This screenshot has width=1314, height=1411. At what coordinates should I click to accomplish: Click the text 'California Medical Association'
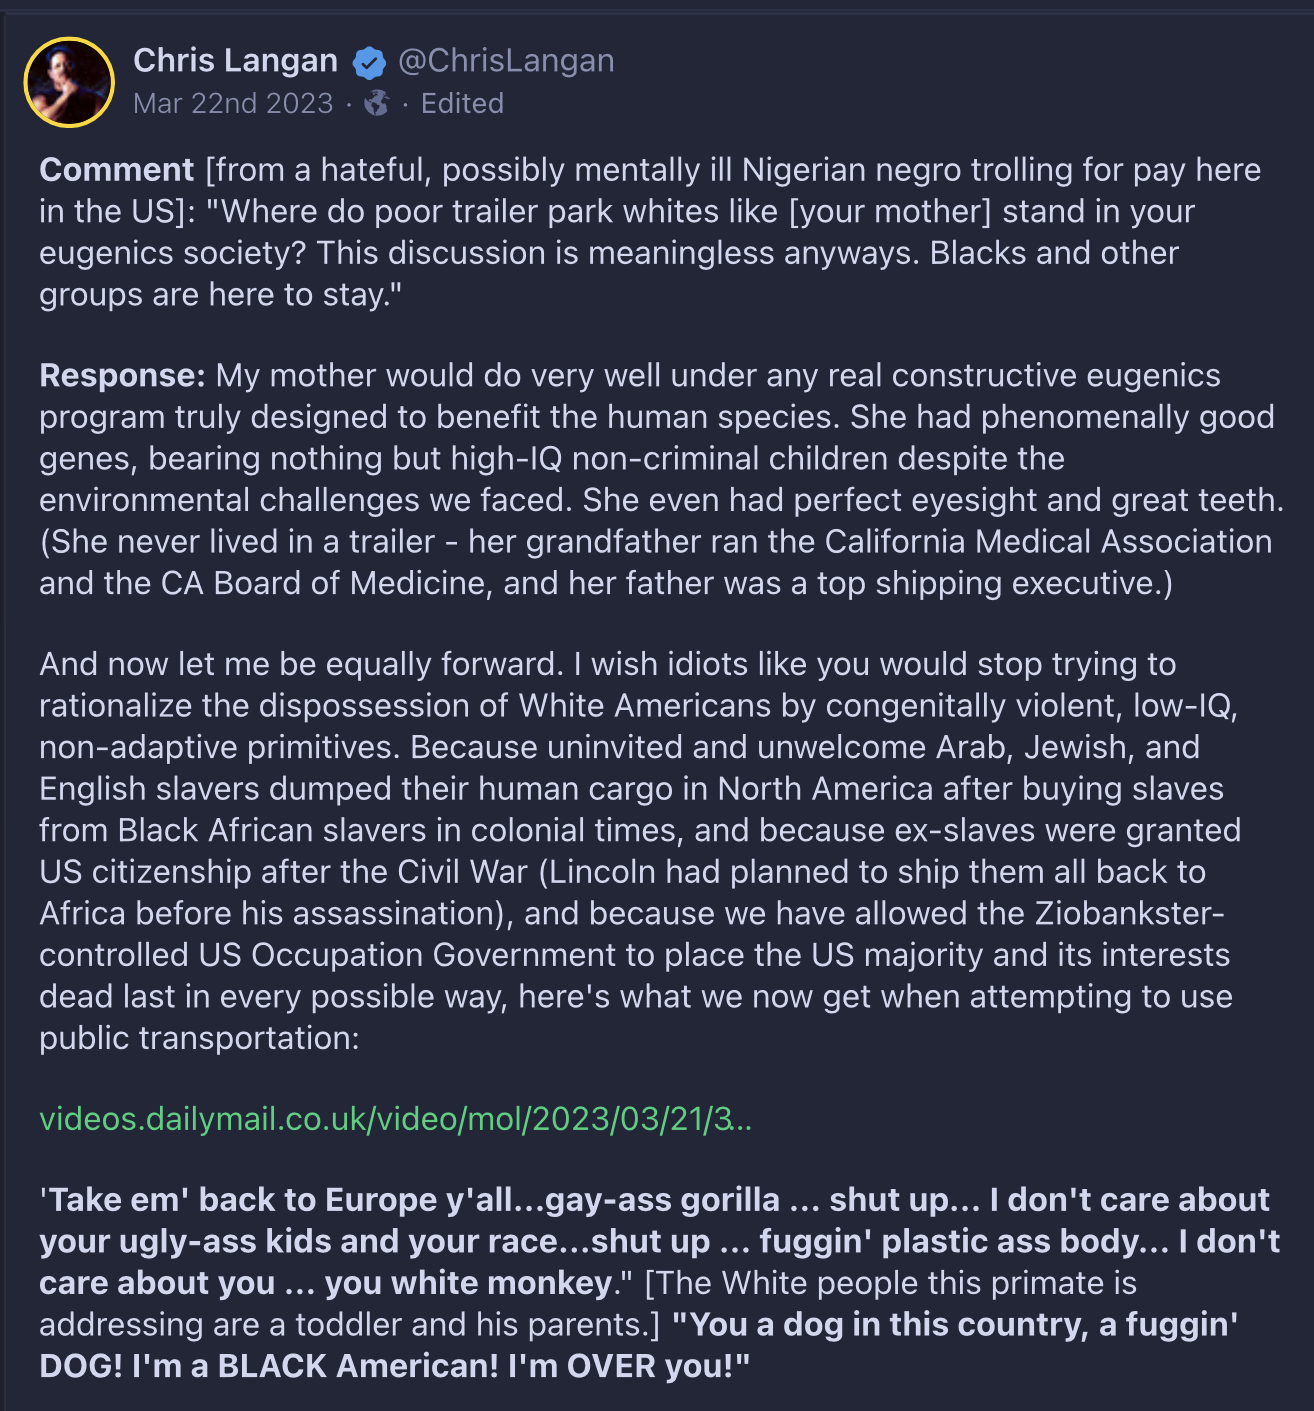1048,542
